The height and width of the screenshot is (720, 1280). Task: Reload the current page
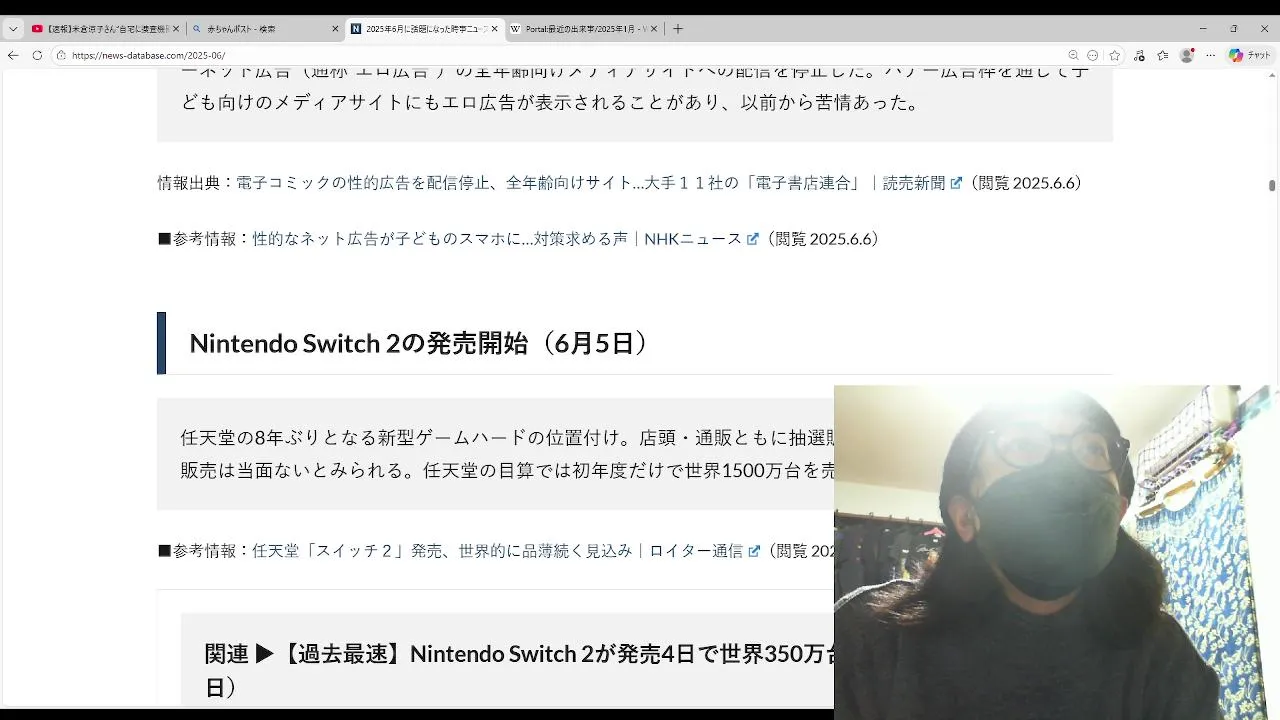click(37, 55)
